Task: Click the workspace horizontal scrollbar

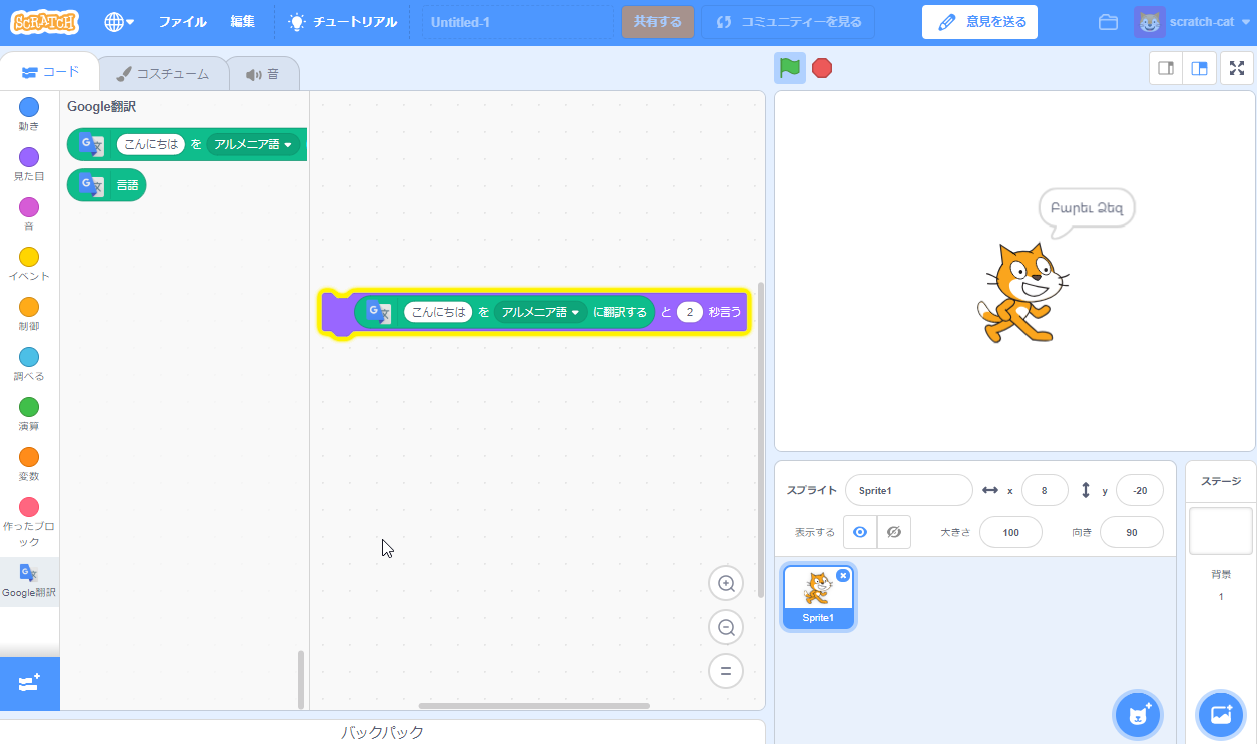Action: tap(534, 706)
